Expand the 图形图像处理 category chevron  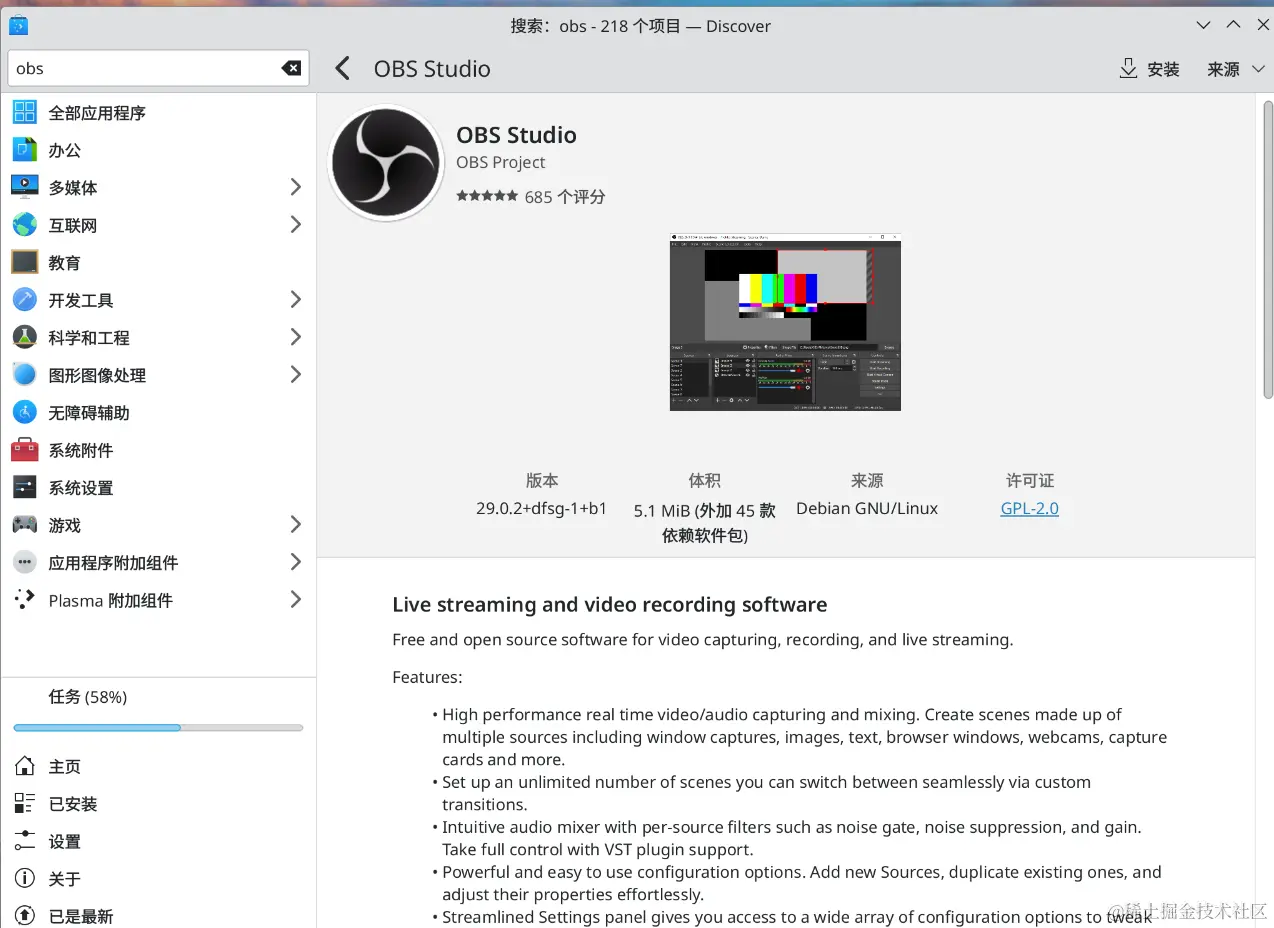[295, 375]
